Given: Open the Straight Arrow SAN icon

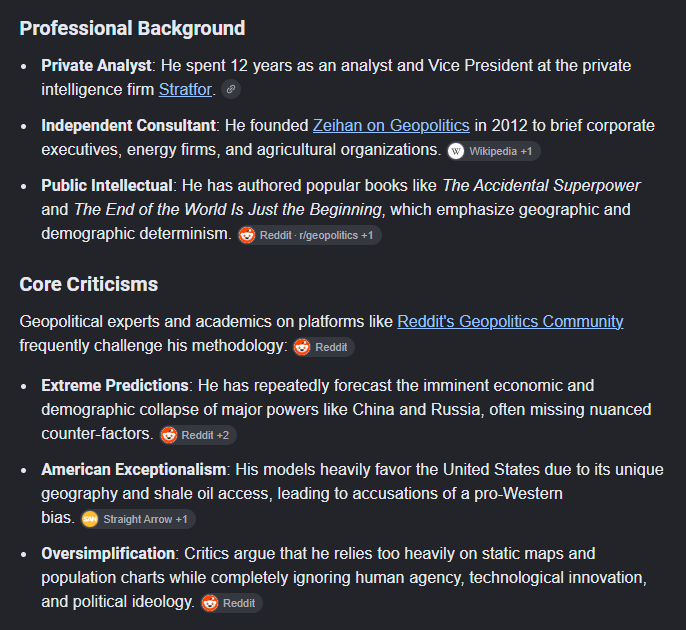Looking at the screenshot, I should 90,519.
